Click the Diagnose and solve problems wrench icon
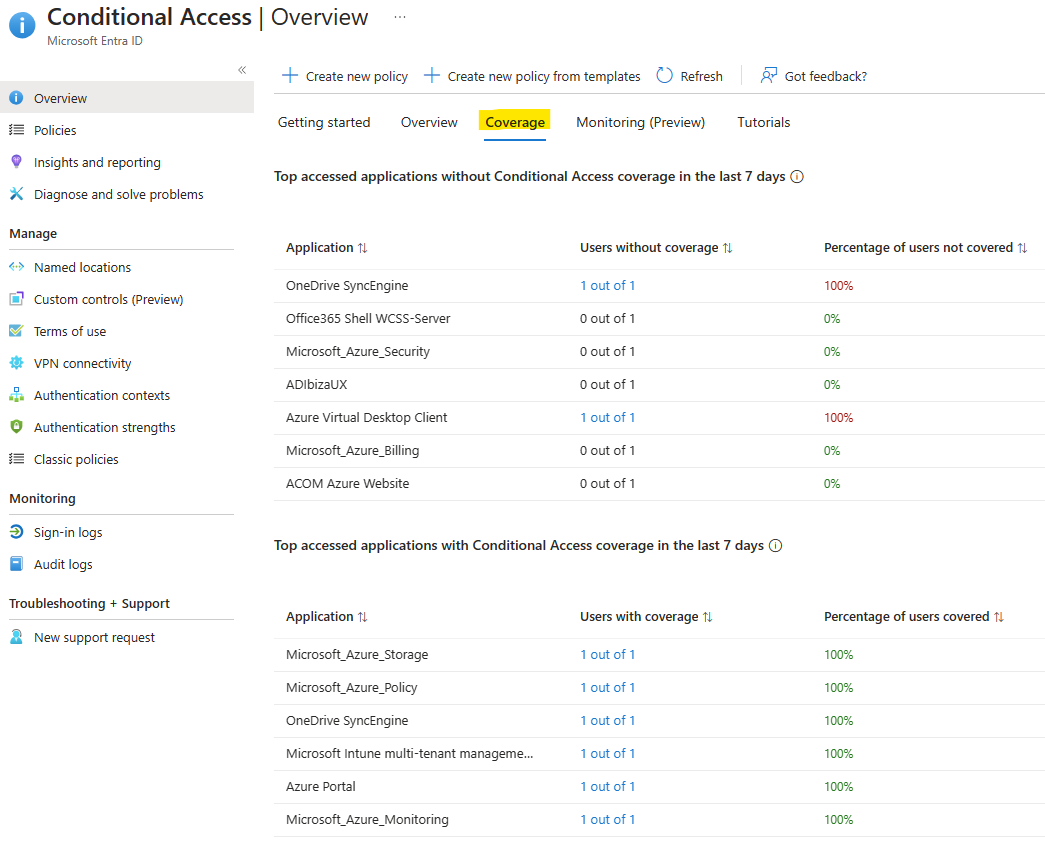 point(17,194)
